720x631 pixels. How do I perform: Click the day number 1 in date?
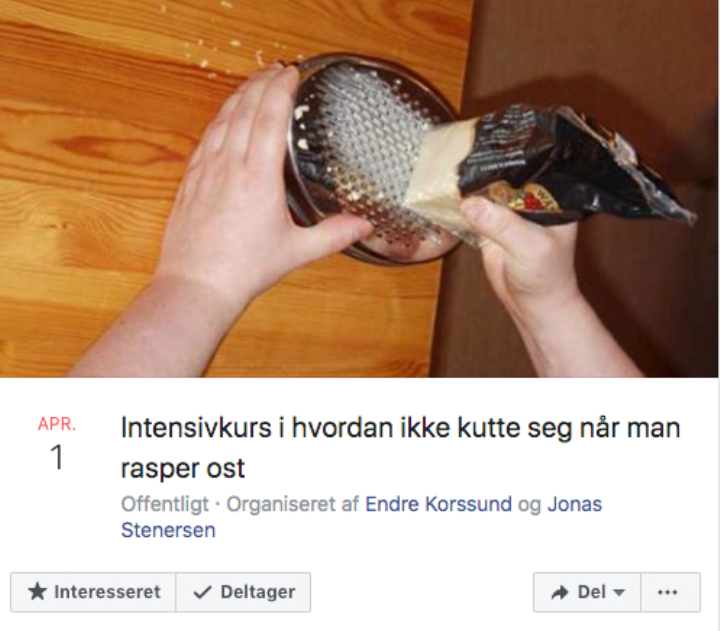pos(57,457)
